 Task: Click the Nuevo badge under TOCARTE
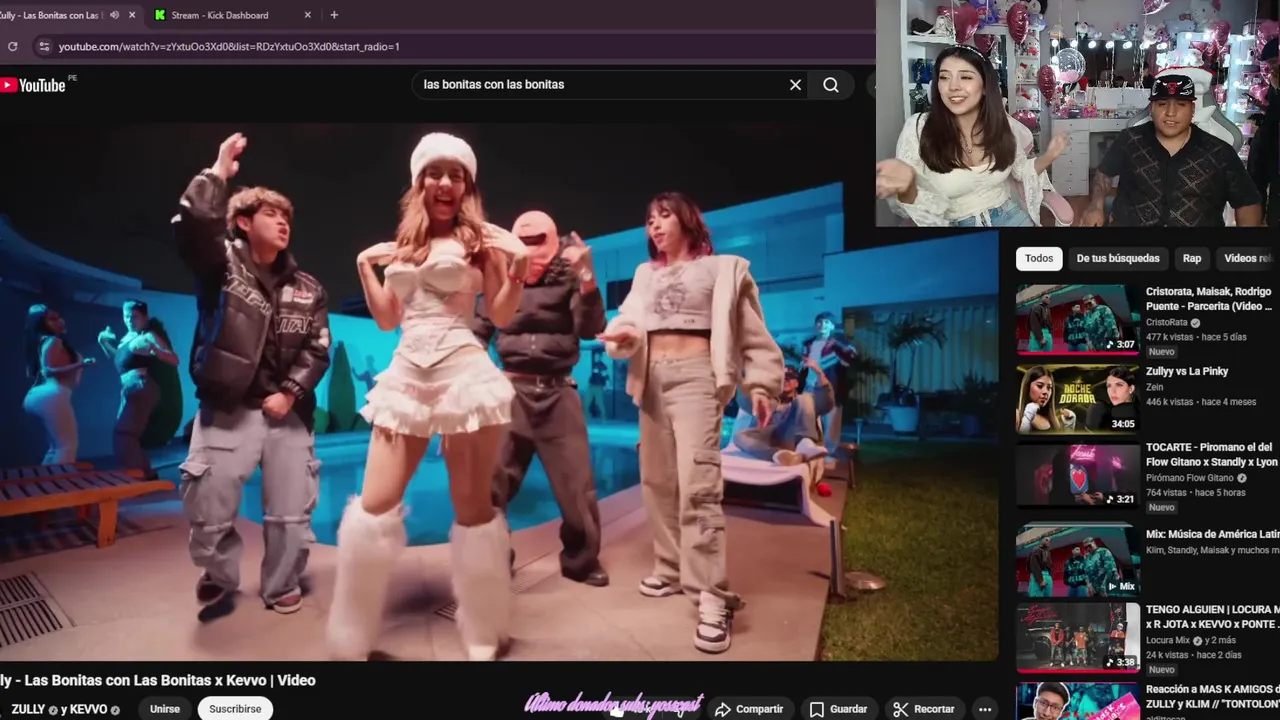pos(1161,507)
